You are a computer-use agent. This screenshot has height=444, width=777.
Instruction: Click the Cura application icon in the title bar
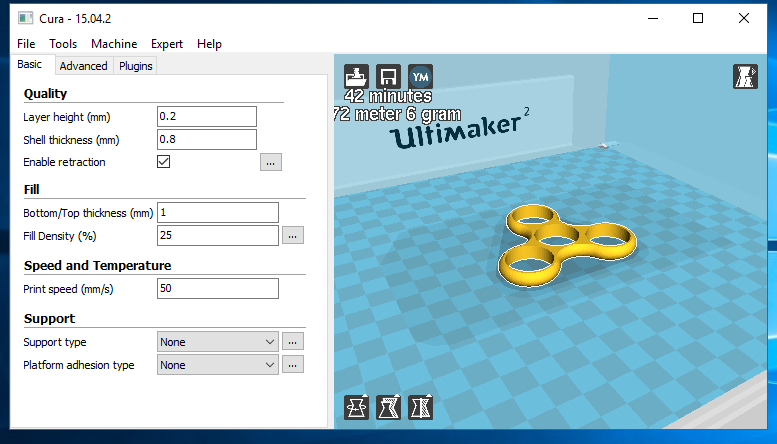coord(25,18)
